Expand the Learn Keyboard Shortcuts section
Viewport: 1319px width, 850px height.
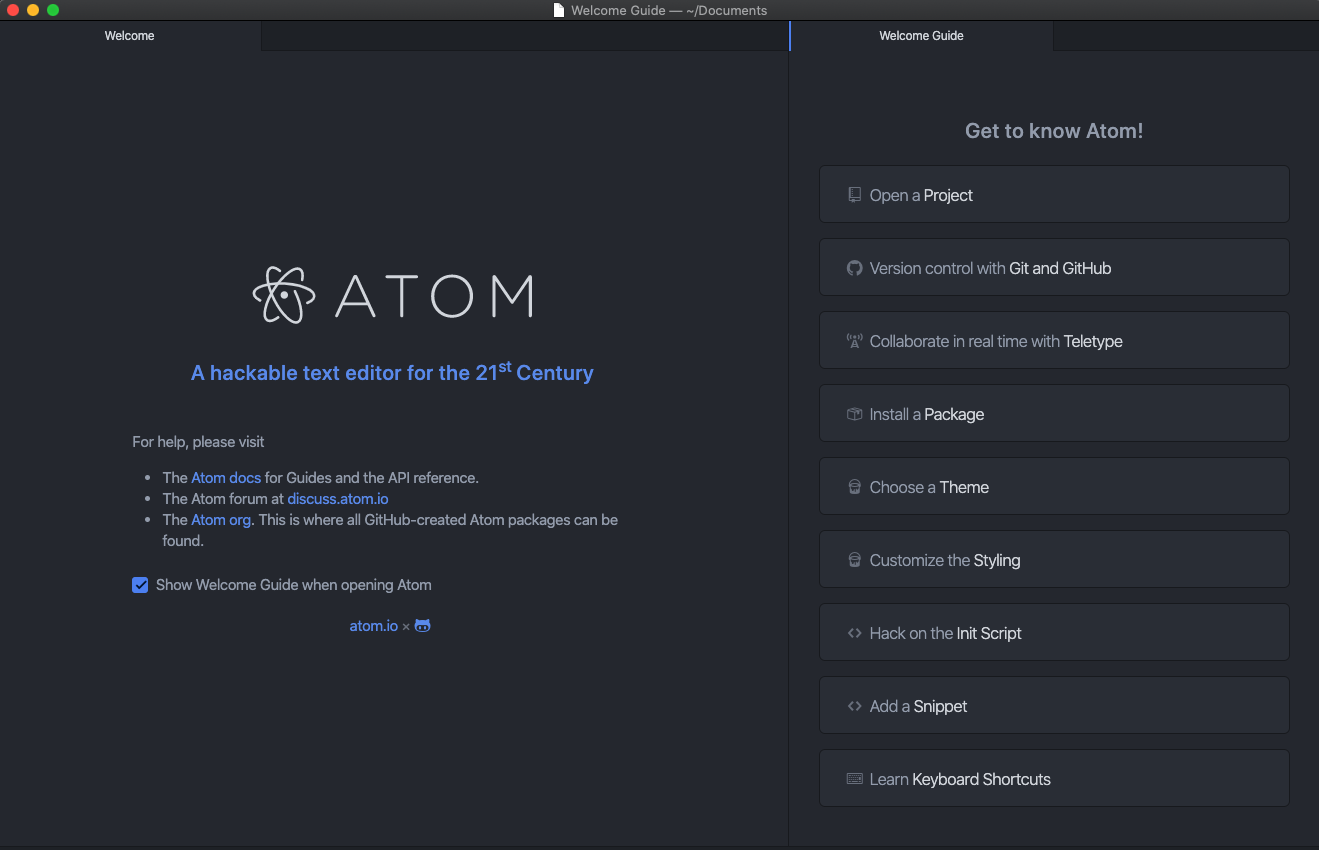1054,778
